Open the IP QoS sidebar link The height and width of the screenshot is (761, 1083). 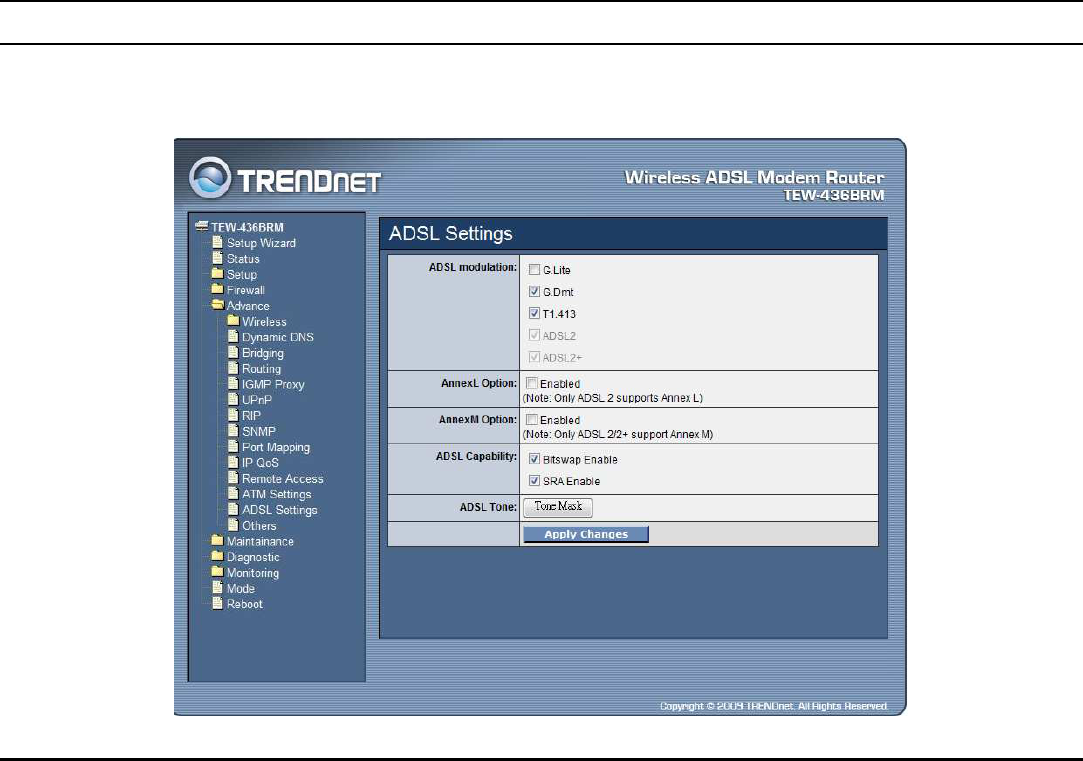click(x=260, y=463)
